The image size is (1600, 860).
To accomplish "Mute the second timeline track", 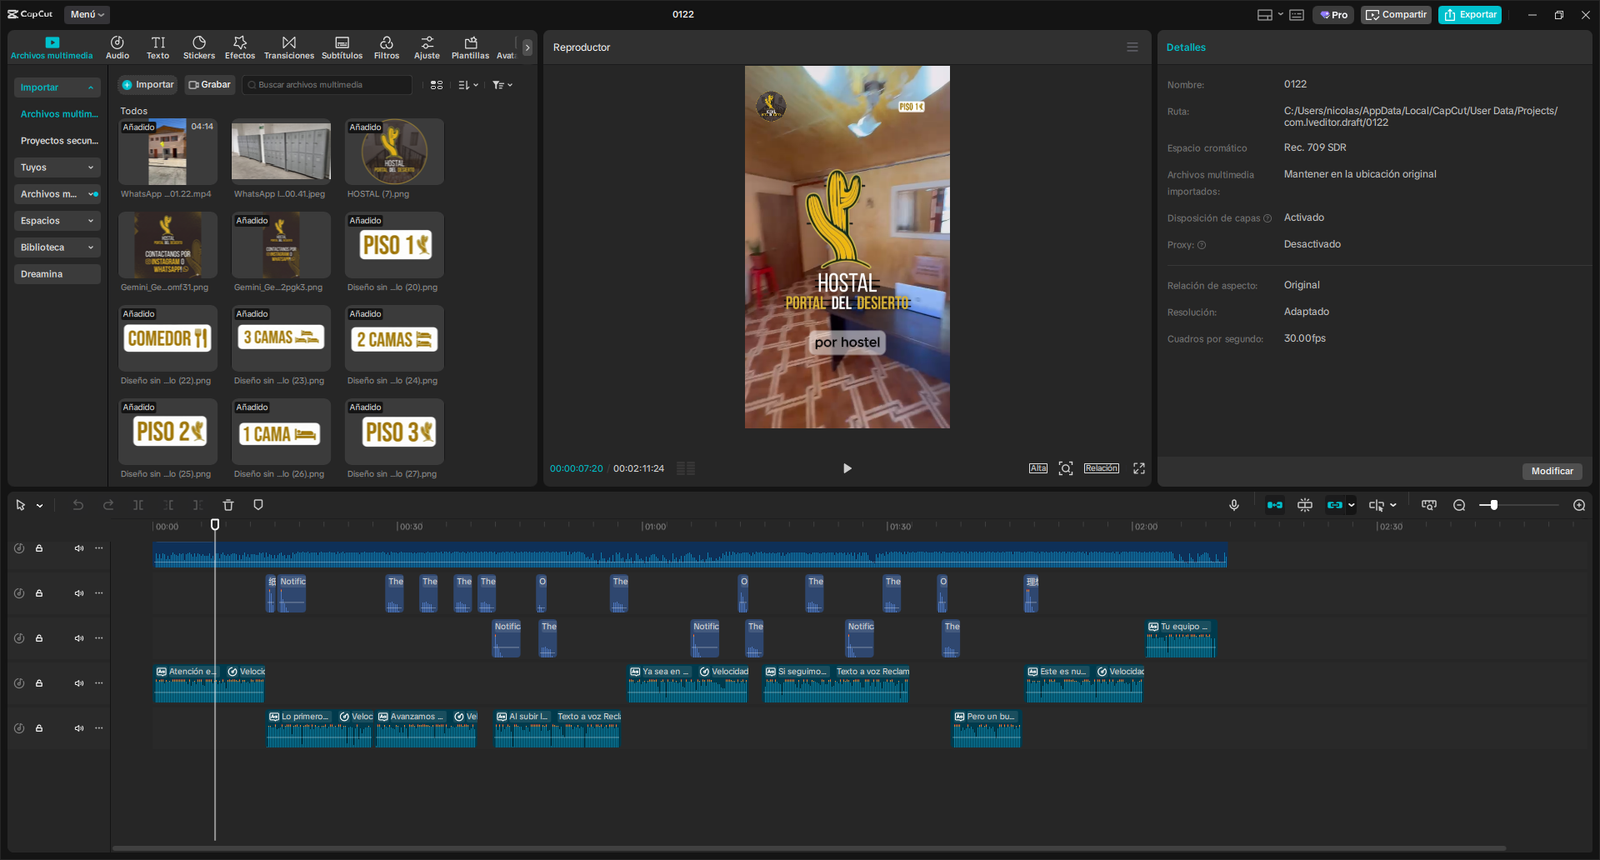I will pos(79,593).
